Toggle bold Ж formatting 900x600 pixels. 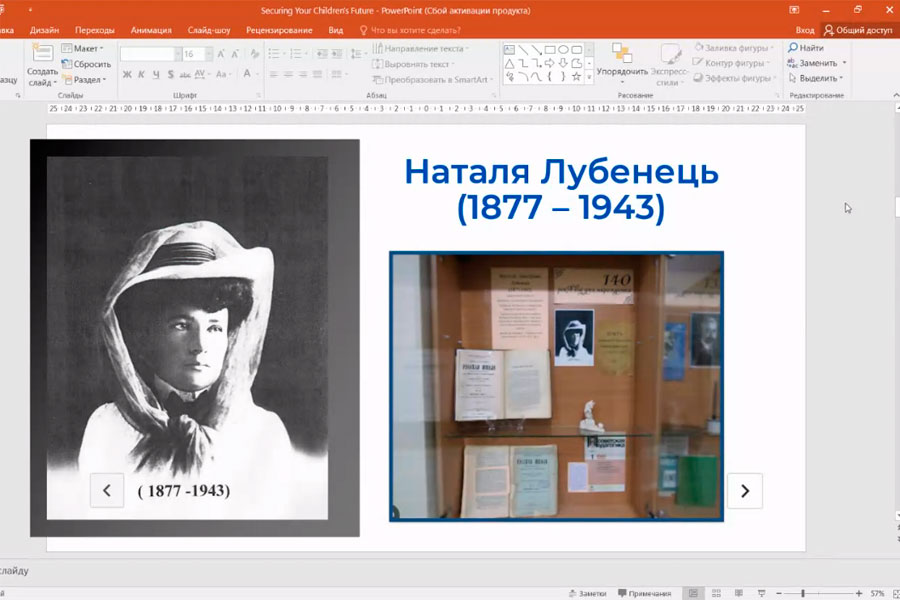(x=127, y=75)
